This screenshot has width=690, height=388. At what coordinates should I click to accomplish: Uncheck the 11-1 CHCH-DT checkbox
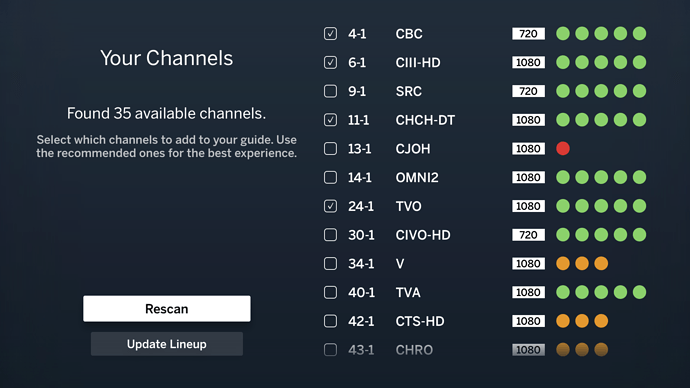(330, 120)
